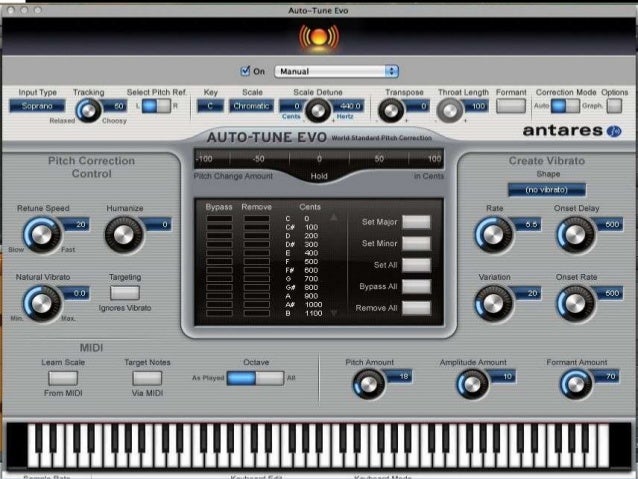Click the Natural Vibrato knob
Screen dimensions: 638x479
[x=42, y=304]
